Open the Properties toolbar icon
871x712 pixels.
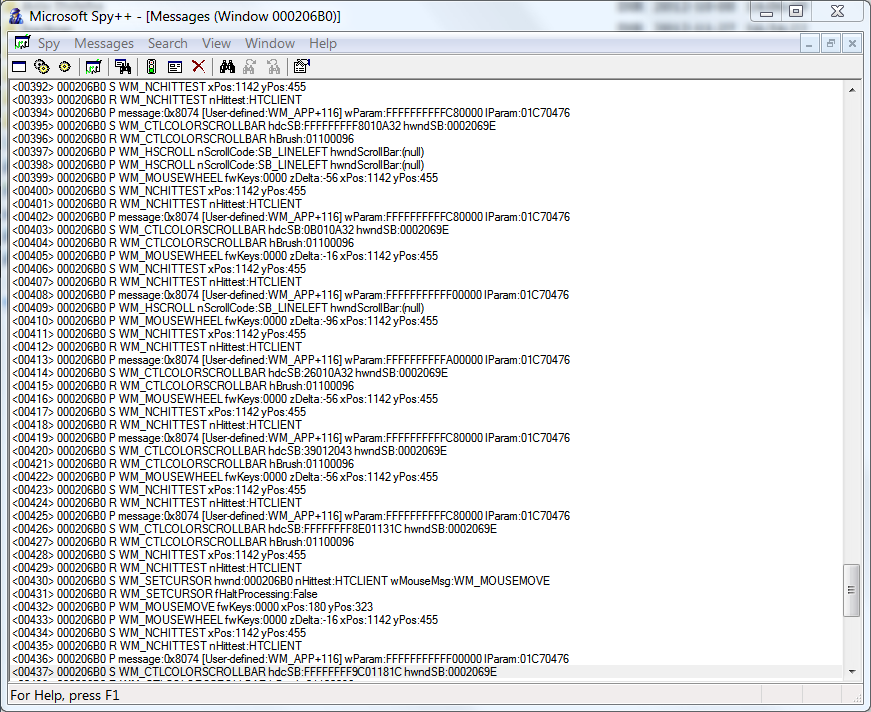(x=301, y=67)
